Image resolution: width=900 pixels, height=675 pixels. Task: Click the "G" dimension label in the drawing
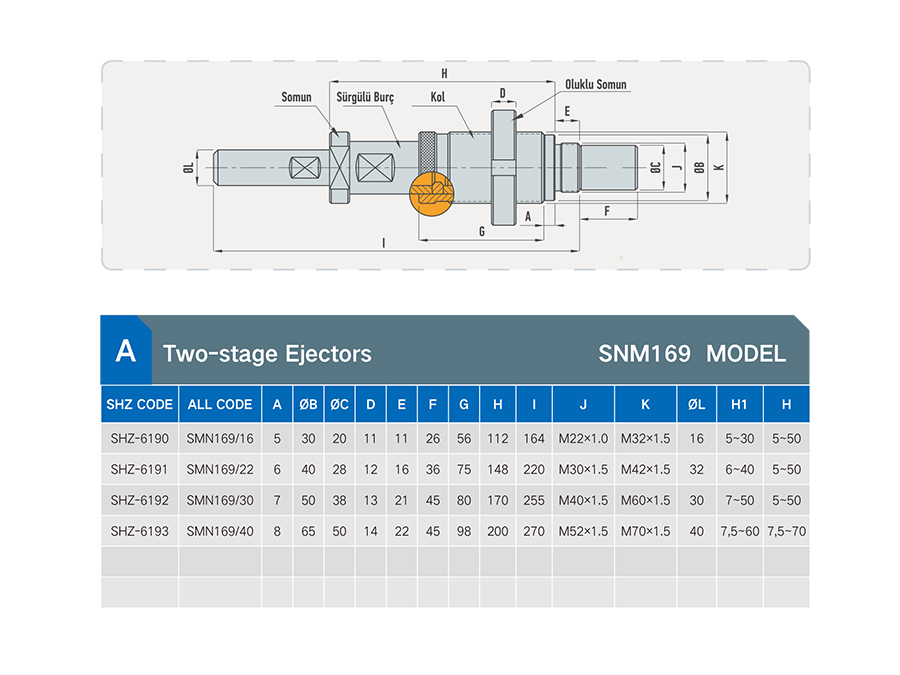point(482,231)
